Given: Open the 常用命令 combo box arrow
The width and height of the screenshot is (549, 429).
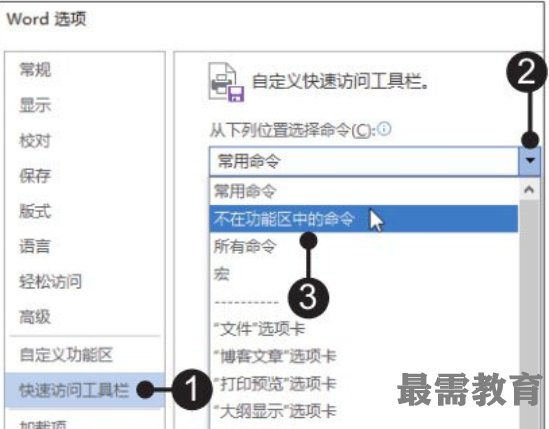Looking at the screenshot, I should pos(530,161).
